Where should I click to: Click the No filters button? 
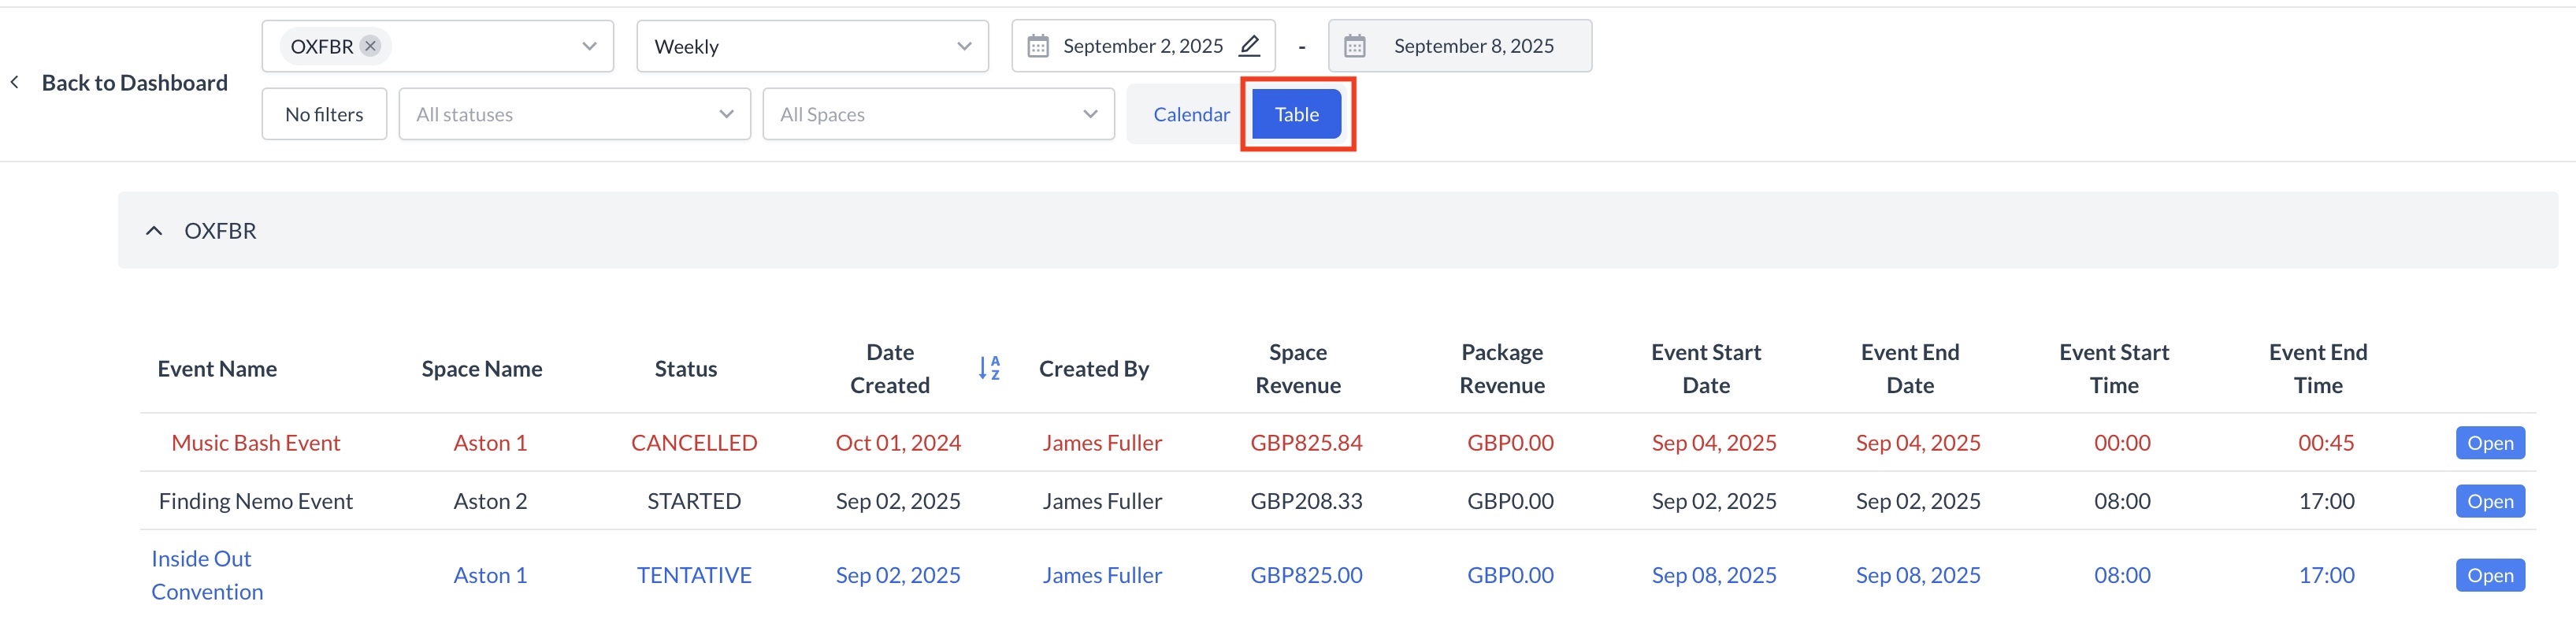324,114
